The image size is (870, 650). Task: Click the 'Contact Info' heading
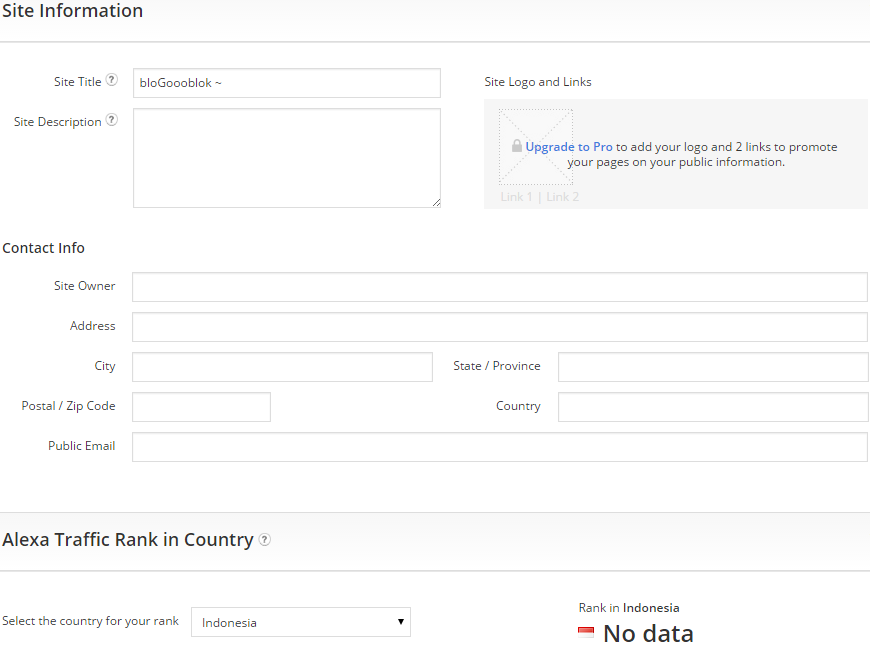coord(43,248)
